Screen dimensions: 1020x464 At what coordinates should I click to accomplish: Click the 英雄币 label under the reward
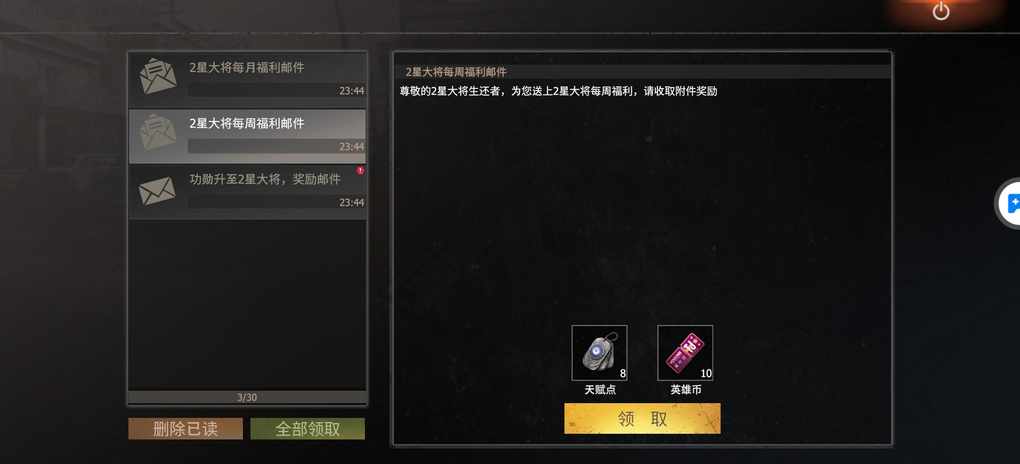point(686,390)
